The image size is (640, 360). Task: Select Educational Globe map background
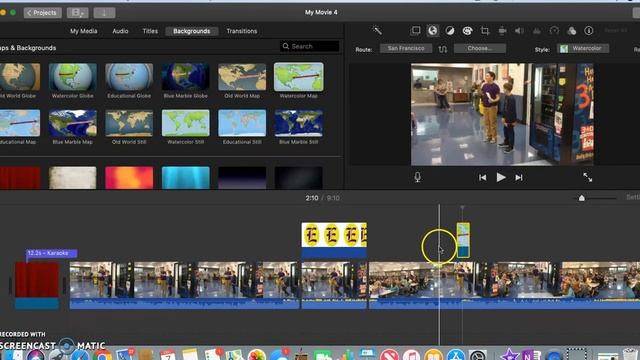[x=129, y=77]
